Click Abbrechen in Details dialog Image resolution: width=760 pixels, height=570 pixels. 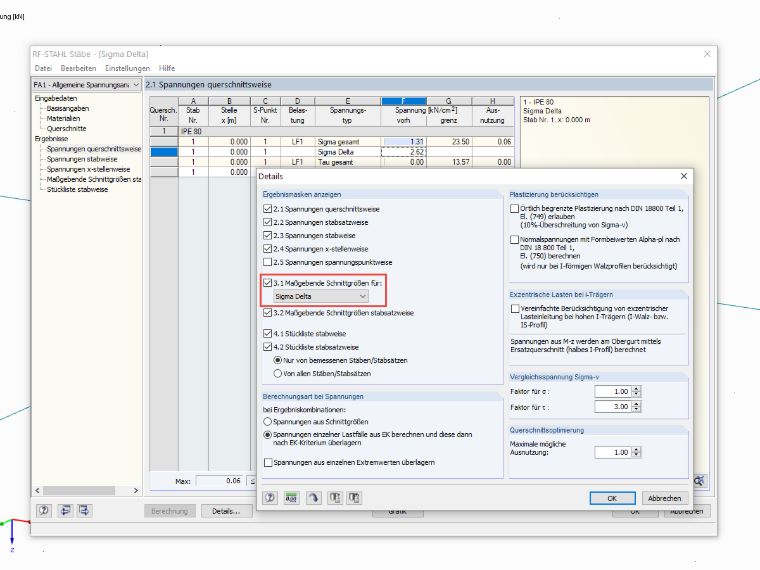[665, 498]
